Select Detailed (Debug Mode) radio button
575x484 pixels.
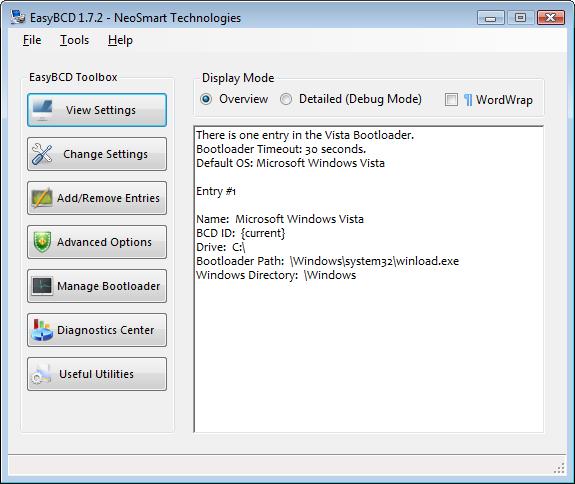(x=286, y=99)
